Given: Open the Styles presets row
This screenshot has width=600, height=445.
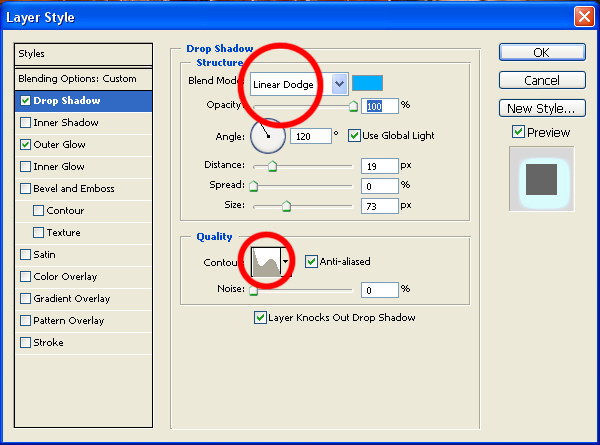Looking at the screenshot, I should [x=83, y=54].
